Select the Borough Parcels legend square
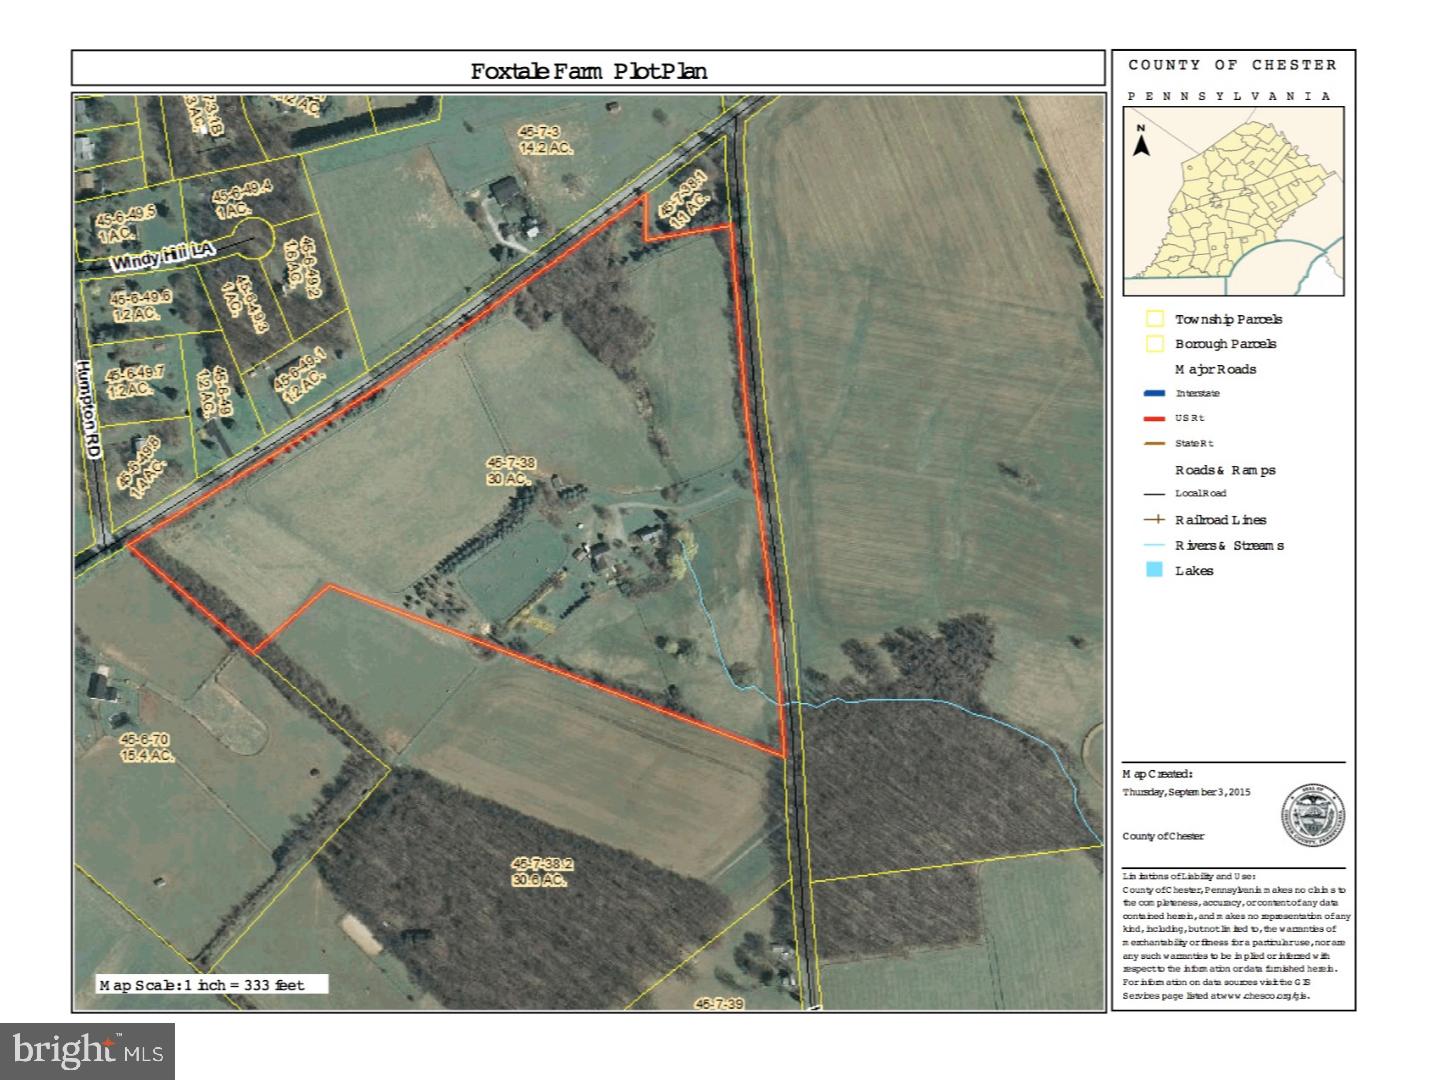1440x1080 pixels. tap(1155, 344)
